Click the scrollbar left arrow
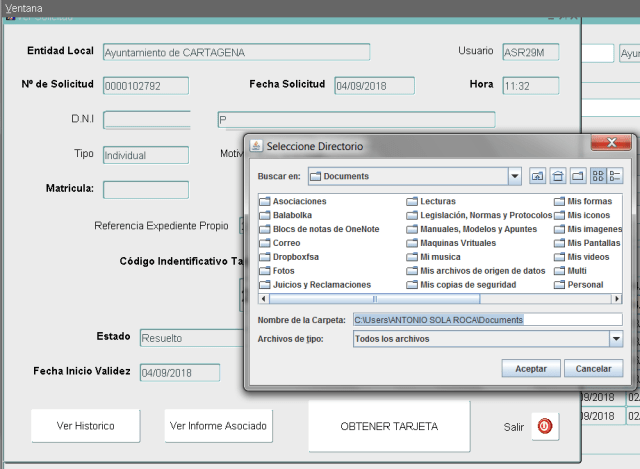This screenshot has height=469, width=640. click(x=264, y=299)
